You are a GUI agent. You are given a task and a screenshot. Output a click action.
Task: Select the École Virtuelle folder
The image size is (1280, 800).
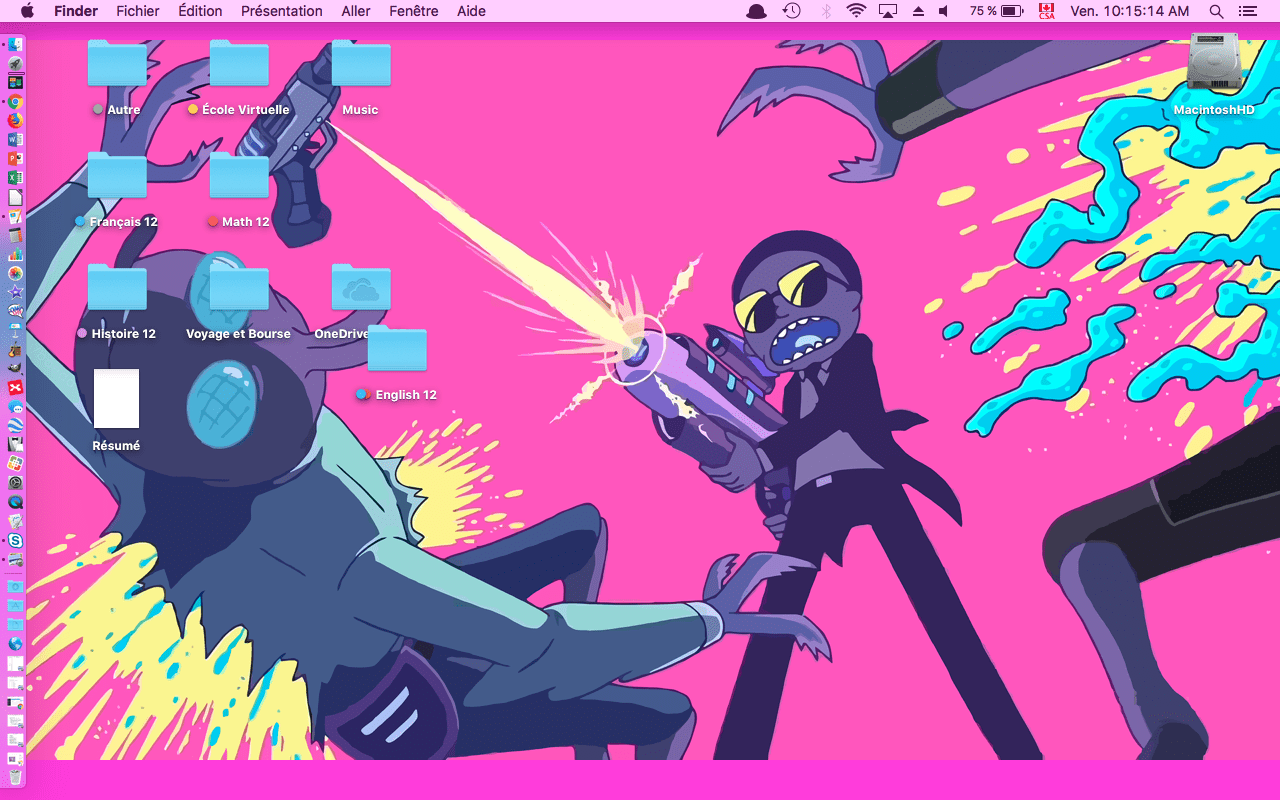click(x=239, y=78)
